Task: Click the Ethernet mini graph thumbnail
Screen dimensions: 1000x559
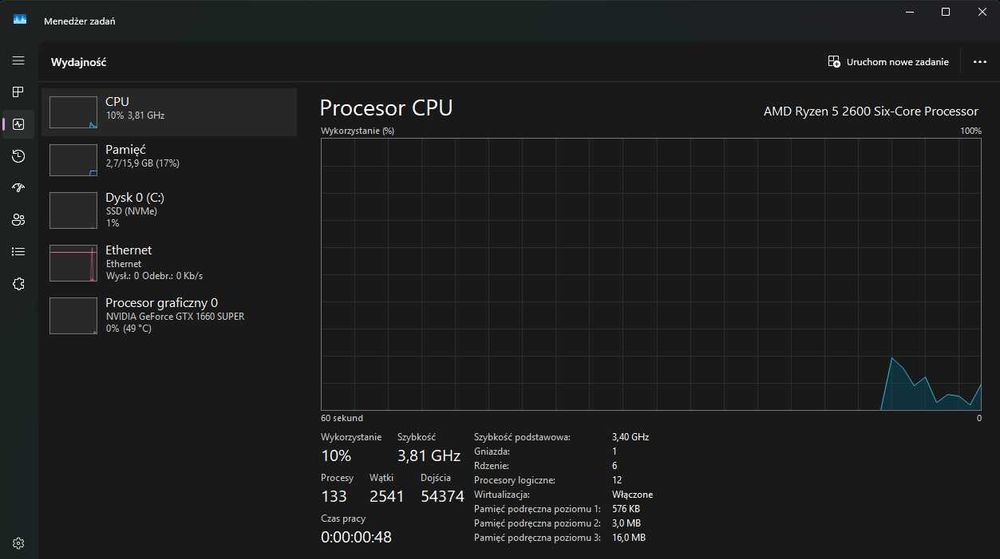Action: [x=73, y=263]
